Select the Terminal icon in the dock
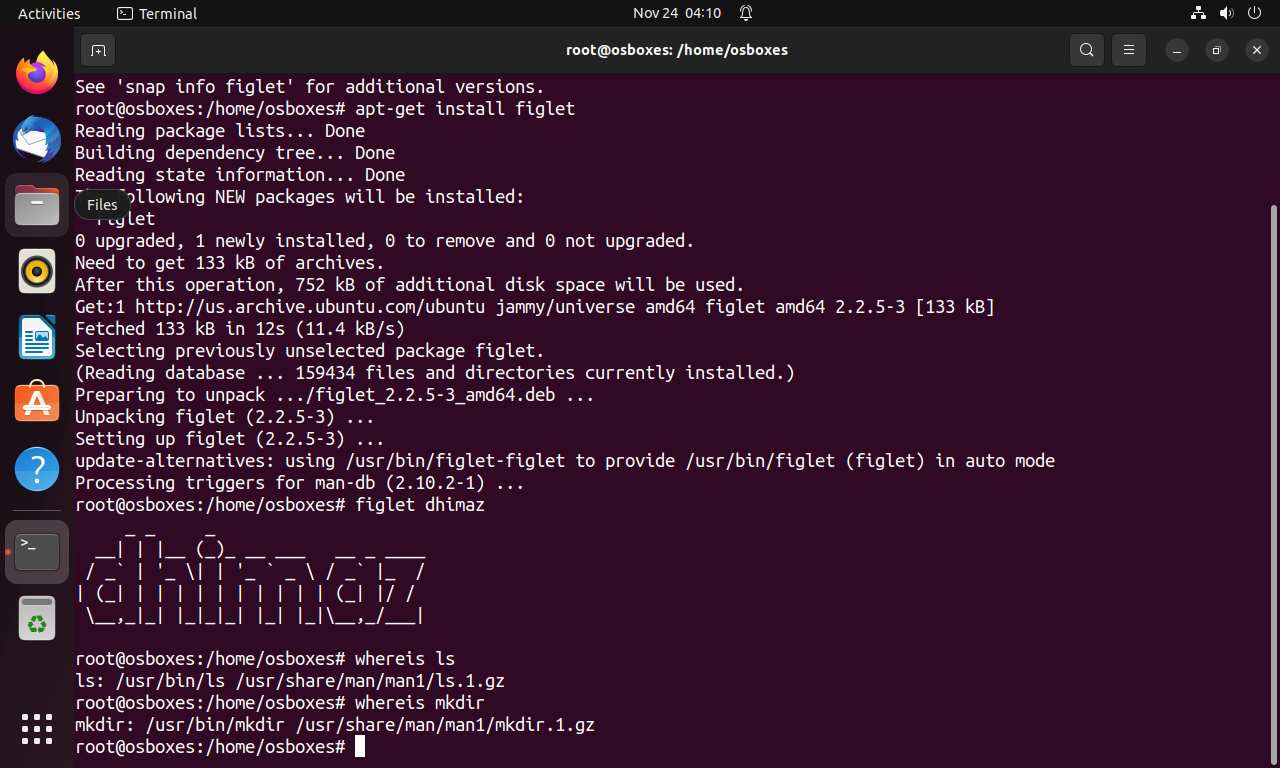Viewport: 1280px width, 768px height. pos(37,552)
